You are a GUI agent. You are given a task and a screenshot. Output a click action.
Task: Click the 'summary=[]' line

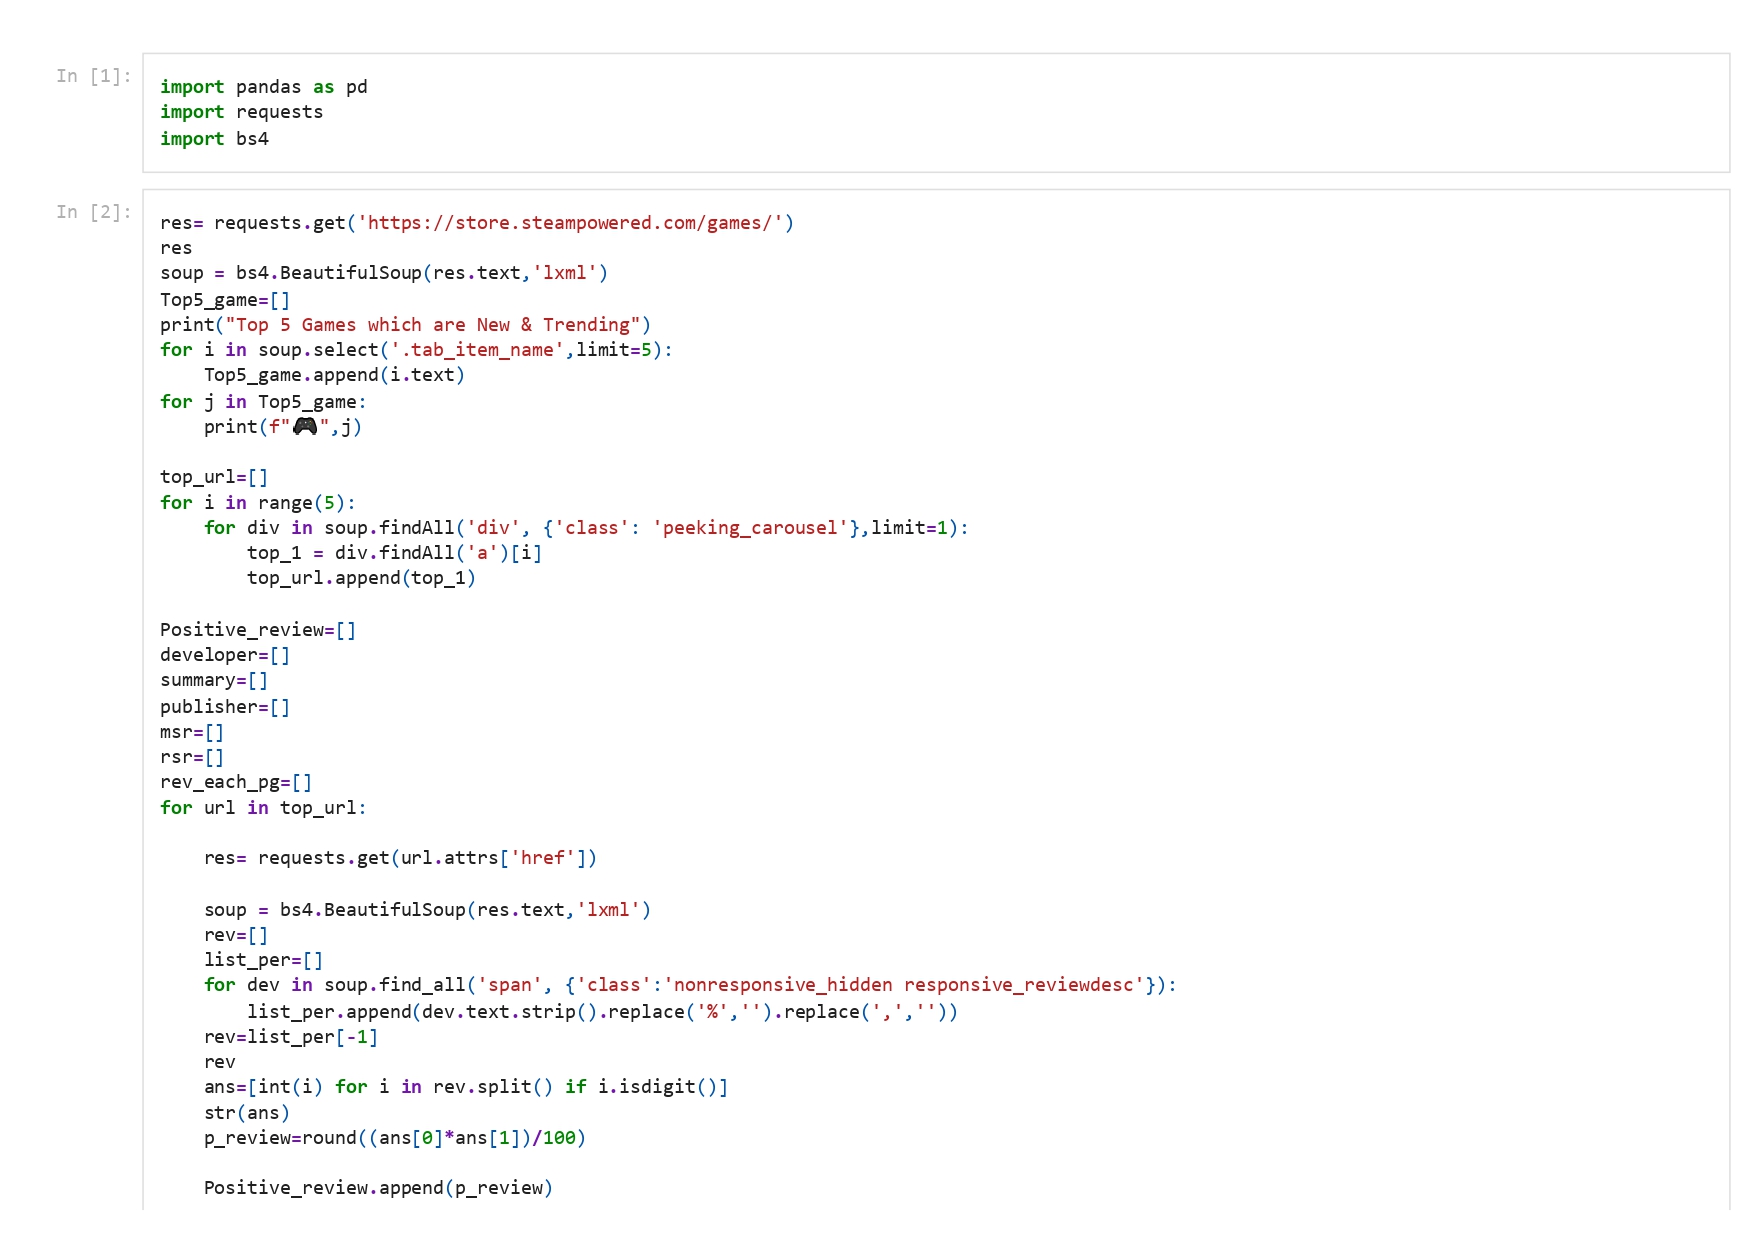[215, 680]
